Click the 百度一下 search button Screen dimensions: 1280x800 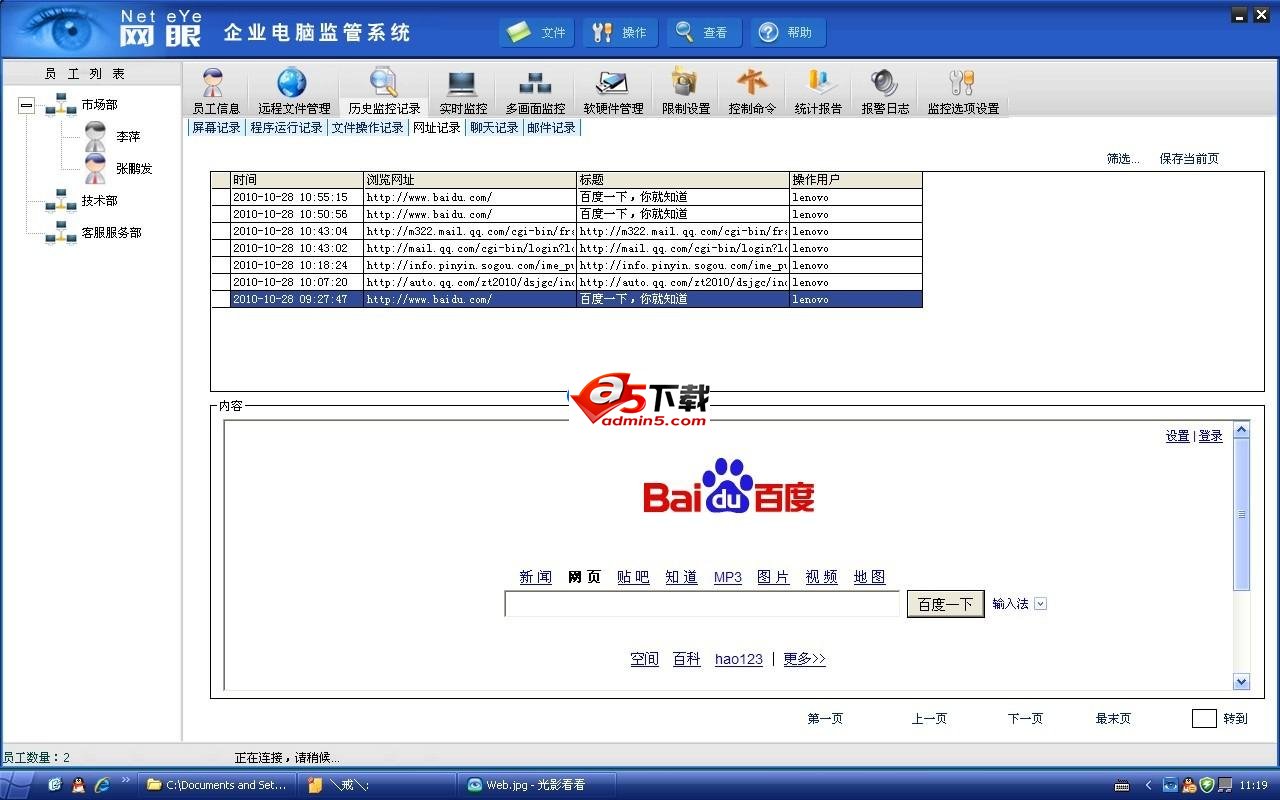945,604
